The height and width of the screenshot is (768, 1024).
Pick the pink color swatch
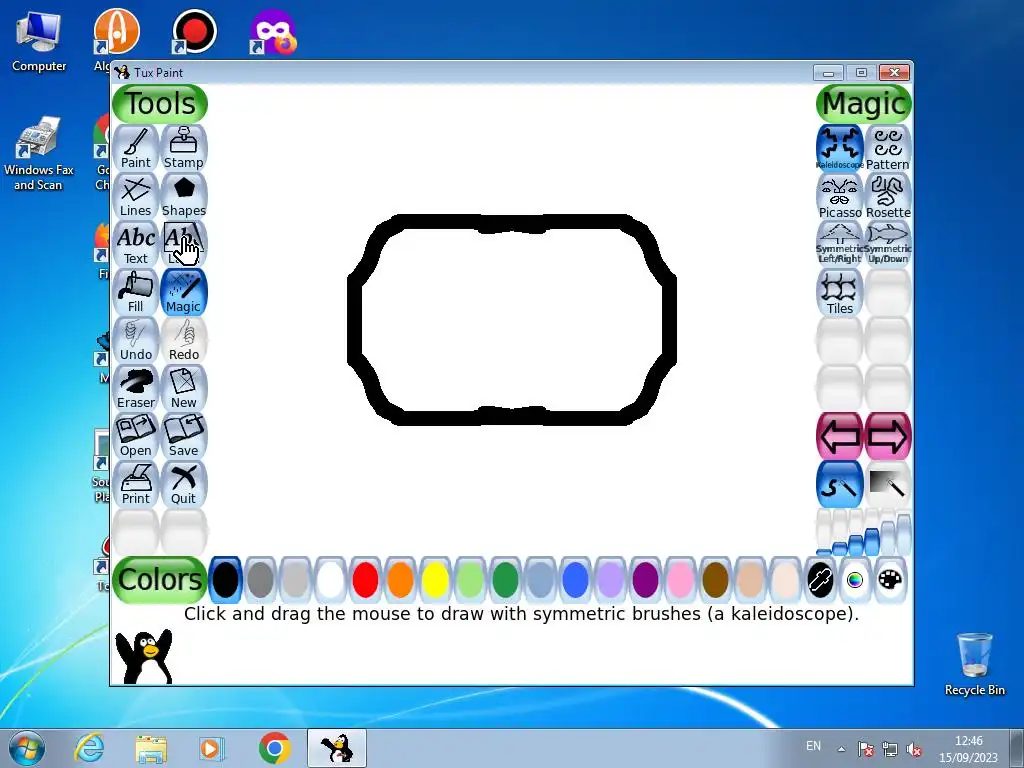680,580
